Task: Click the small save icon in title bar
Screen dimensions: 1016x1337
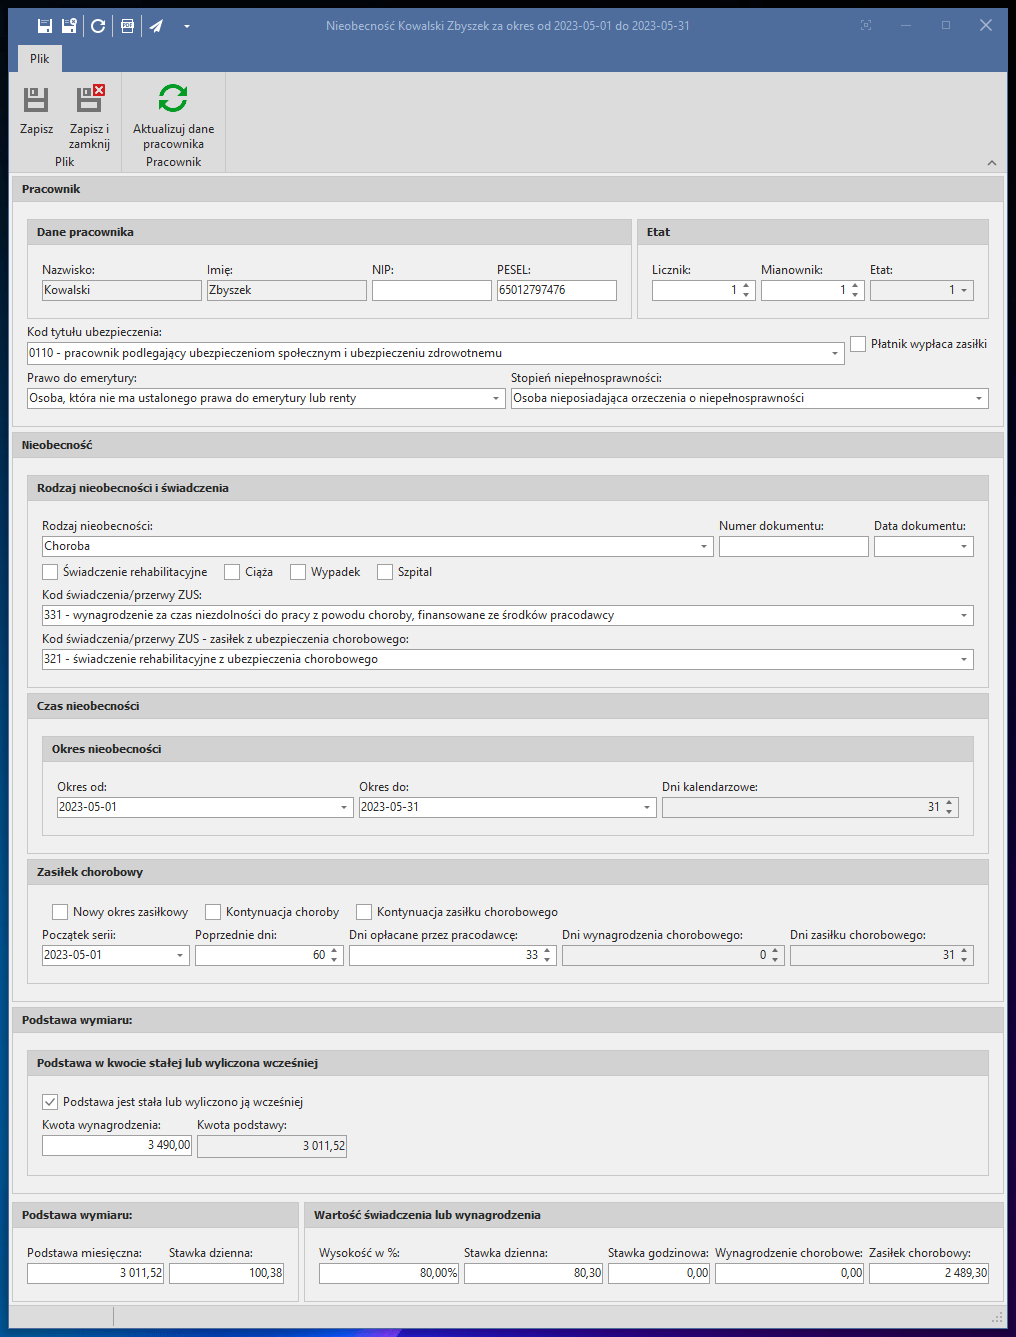Action: 45,26
